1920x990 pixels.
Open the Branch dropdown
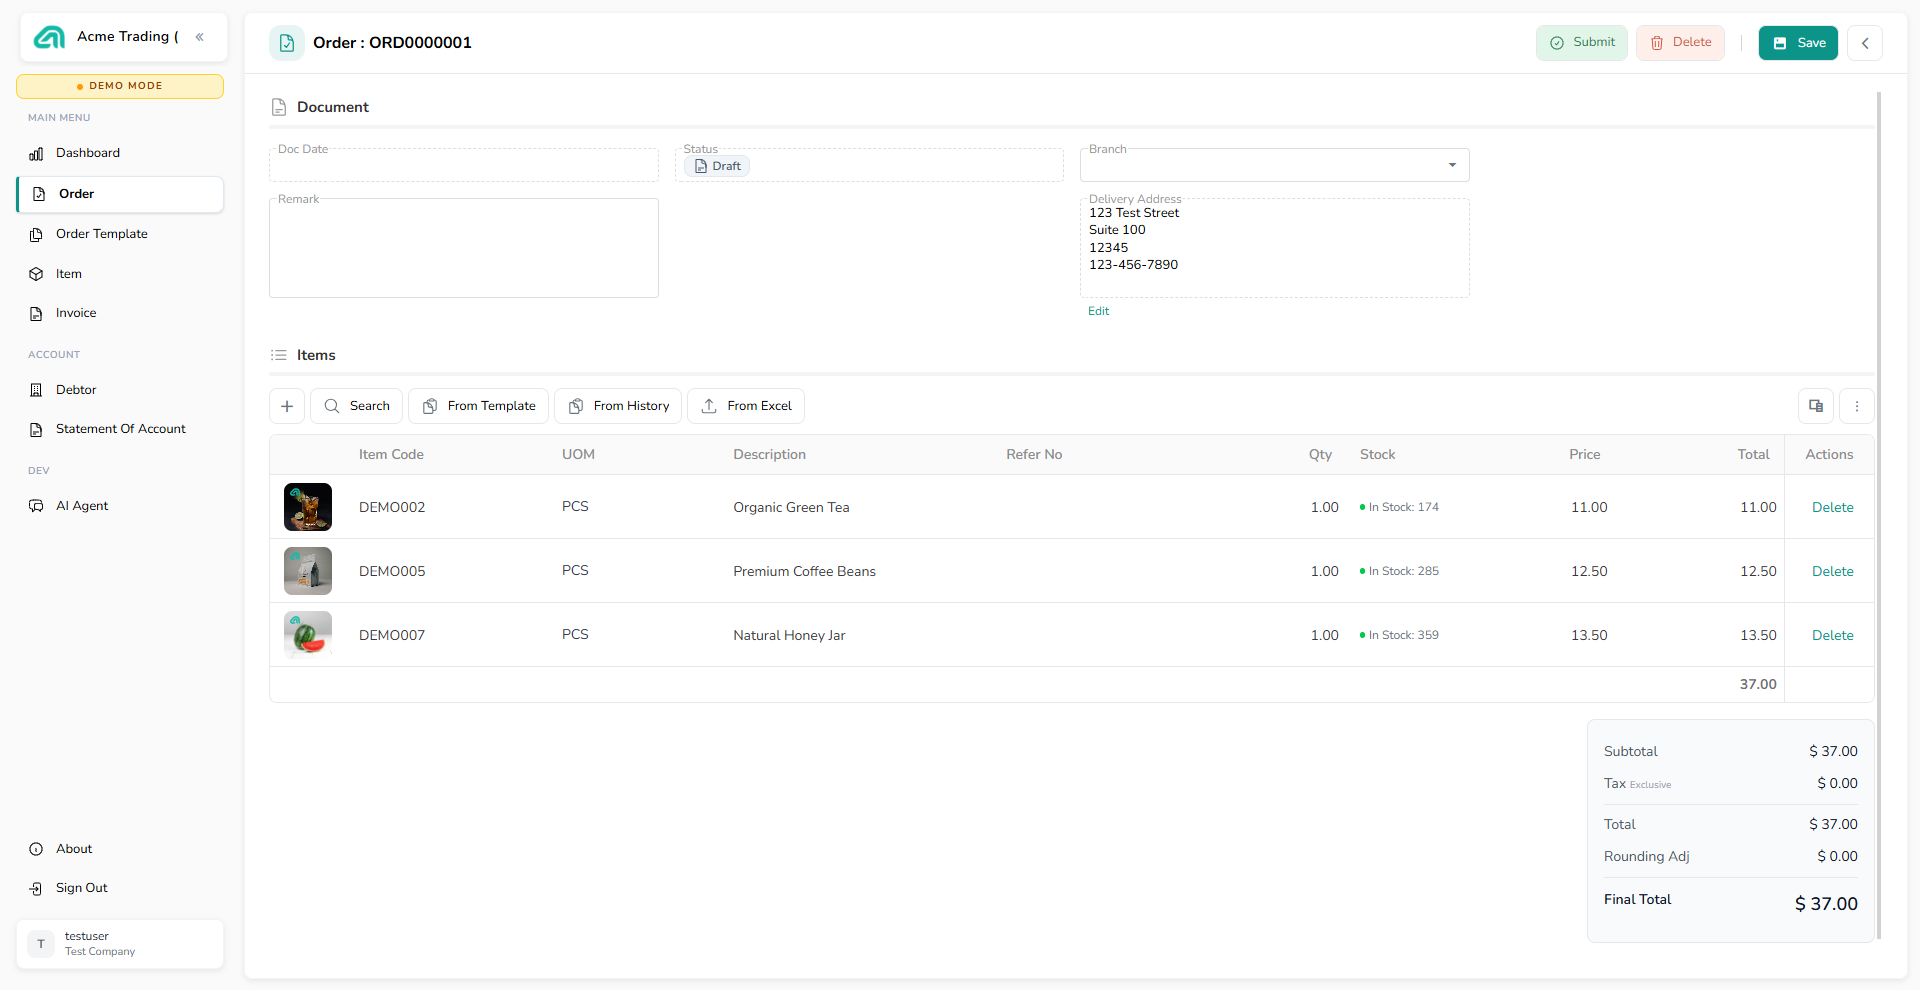(x=1275, y=165)
